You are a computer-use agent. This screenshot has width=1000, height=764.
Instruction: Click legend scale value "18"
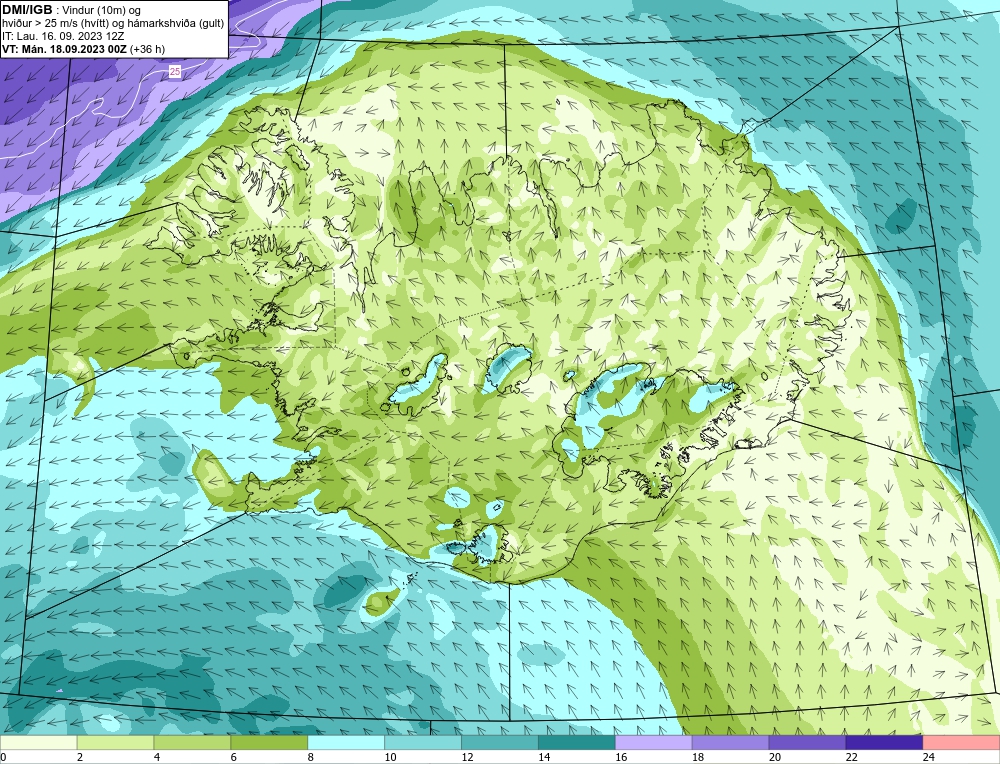tap(698, 757)
